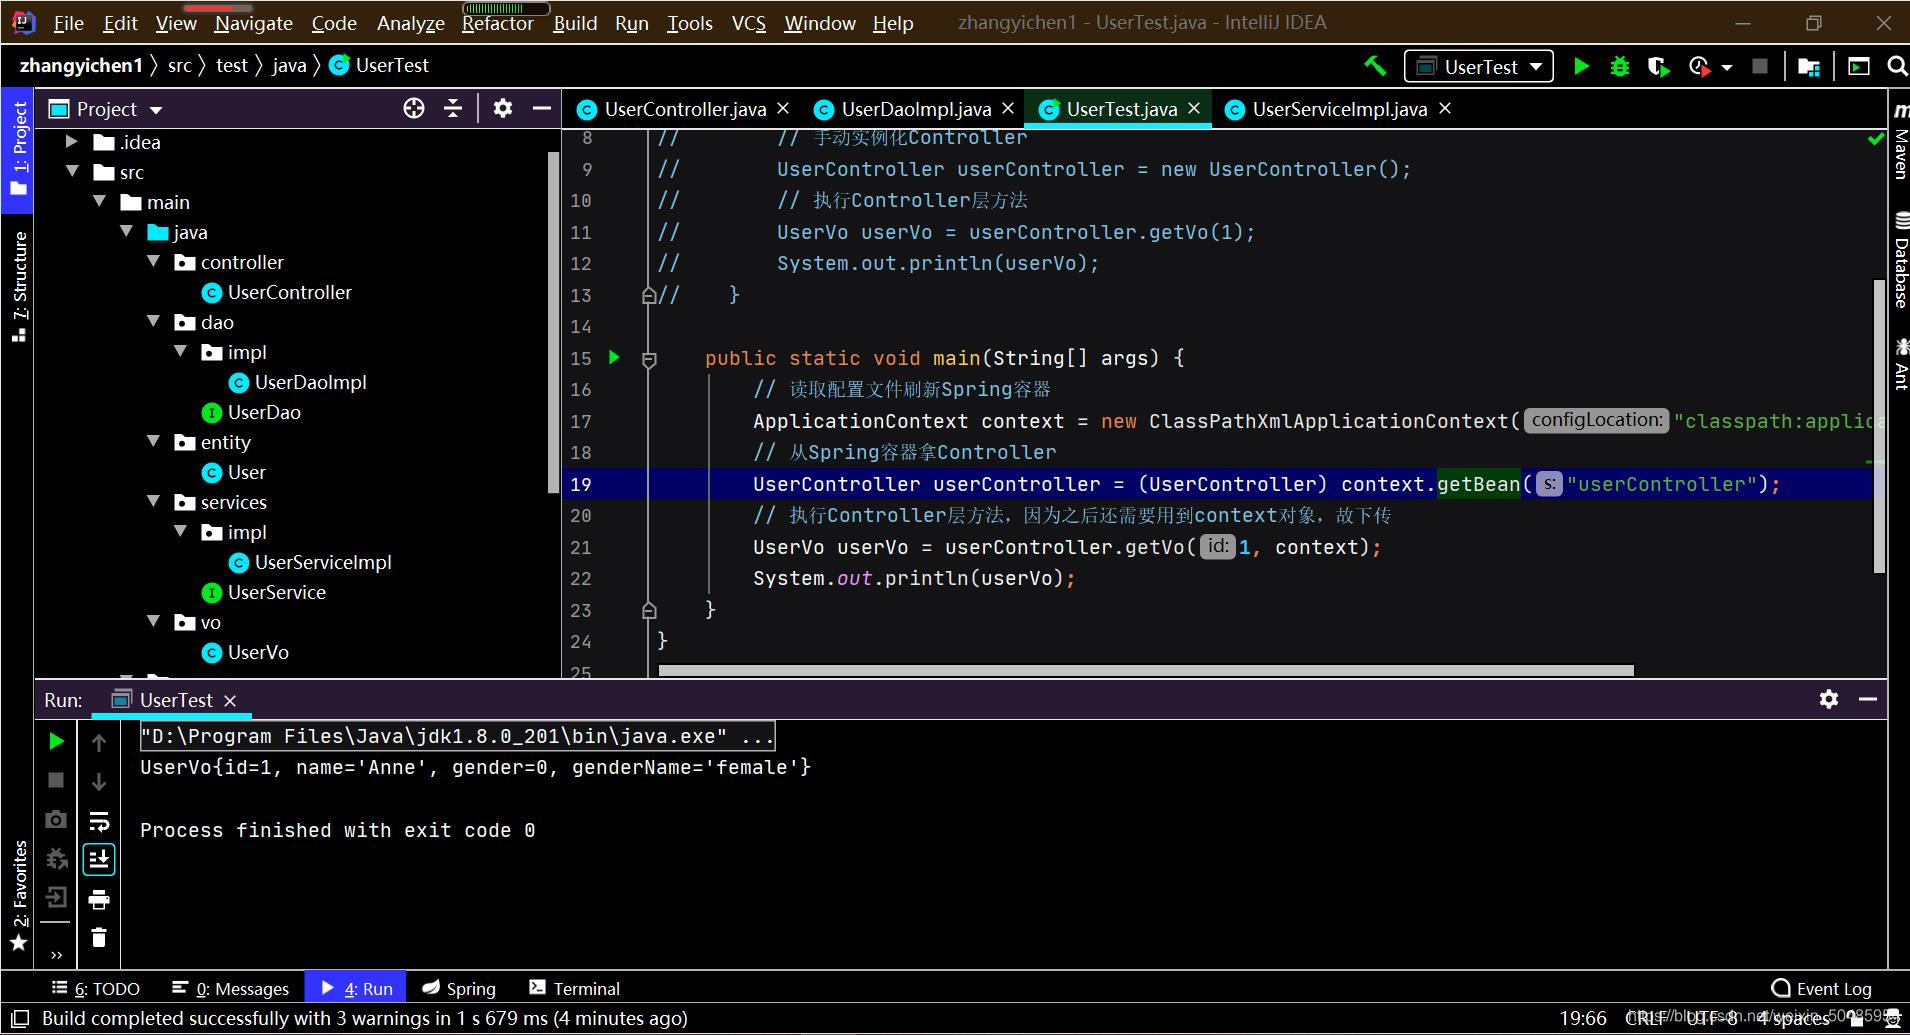Open Project panel gear settings

point(503,108)
